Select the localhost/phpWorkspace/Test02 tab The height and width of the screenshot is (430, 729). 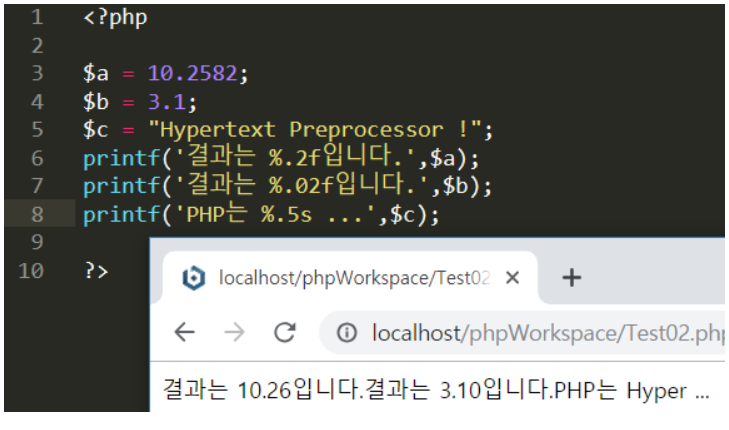[350, 278]
